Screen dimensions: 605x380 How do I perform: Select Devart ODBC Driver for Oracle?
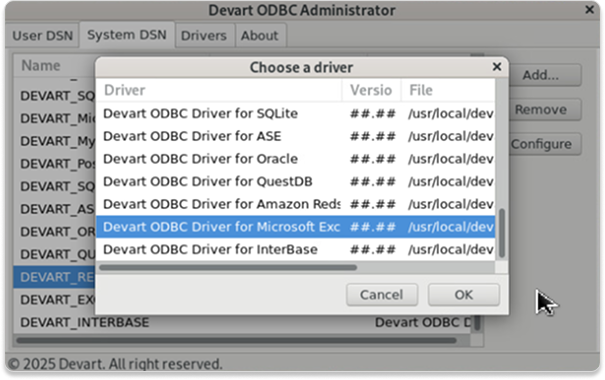pyautogui.click(x=296, y=159)
